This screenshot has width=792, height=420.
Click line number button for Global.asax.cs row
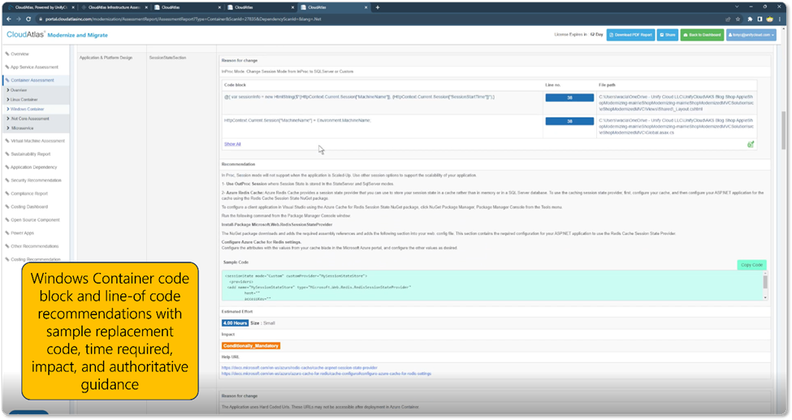point(569,121)
